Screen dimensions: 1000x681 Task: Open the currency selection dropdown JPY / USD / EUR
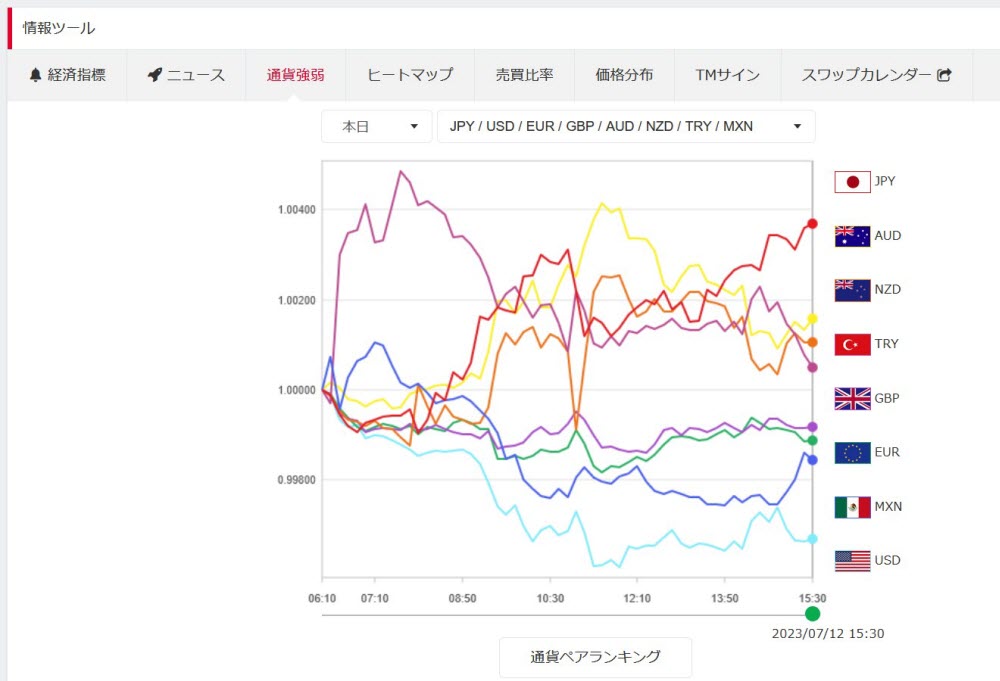tap(626, 126)
